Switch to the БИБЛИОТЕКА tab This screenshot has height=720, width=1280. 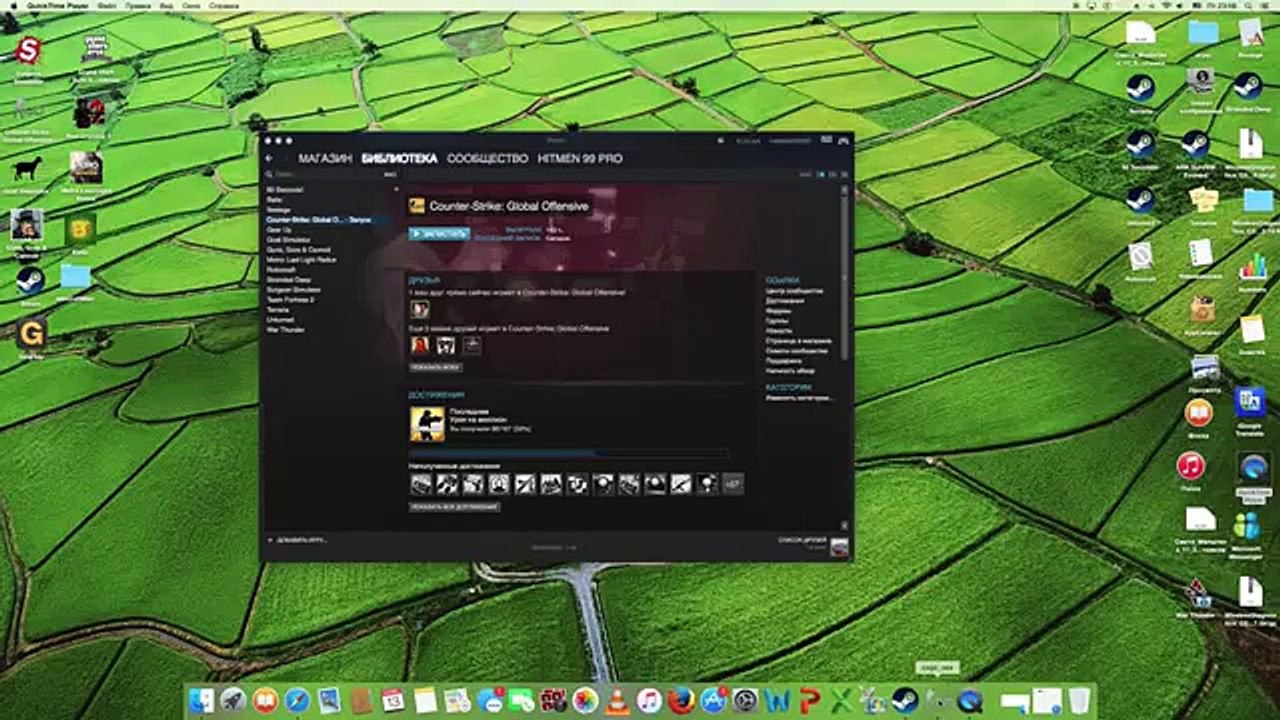[x=399, y=159]
